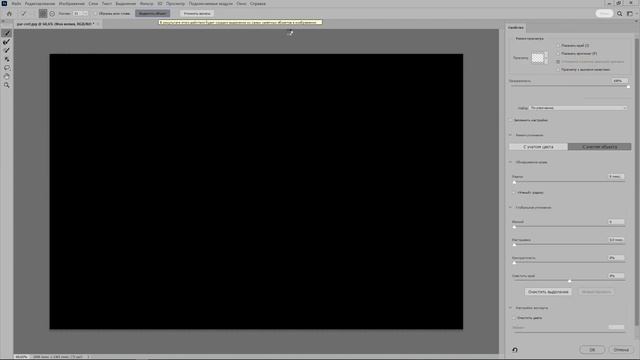Screen dimensions: 640x360
Task: Adjust the Transparency slider handle
Action: (x=628, y=87)
